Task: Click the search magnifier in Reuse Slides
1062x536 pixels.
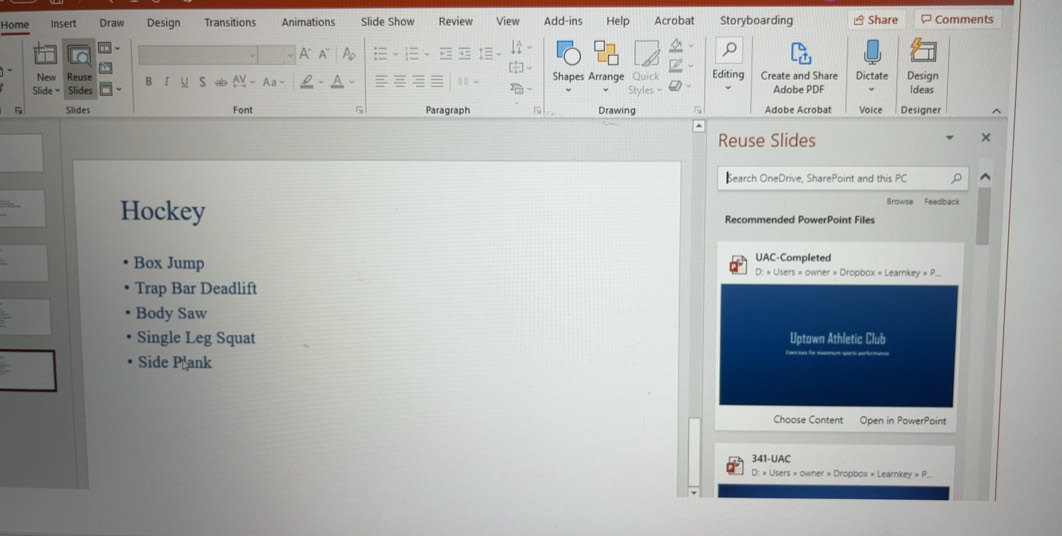Action: tap(956, 178)
